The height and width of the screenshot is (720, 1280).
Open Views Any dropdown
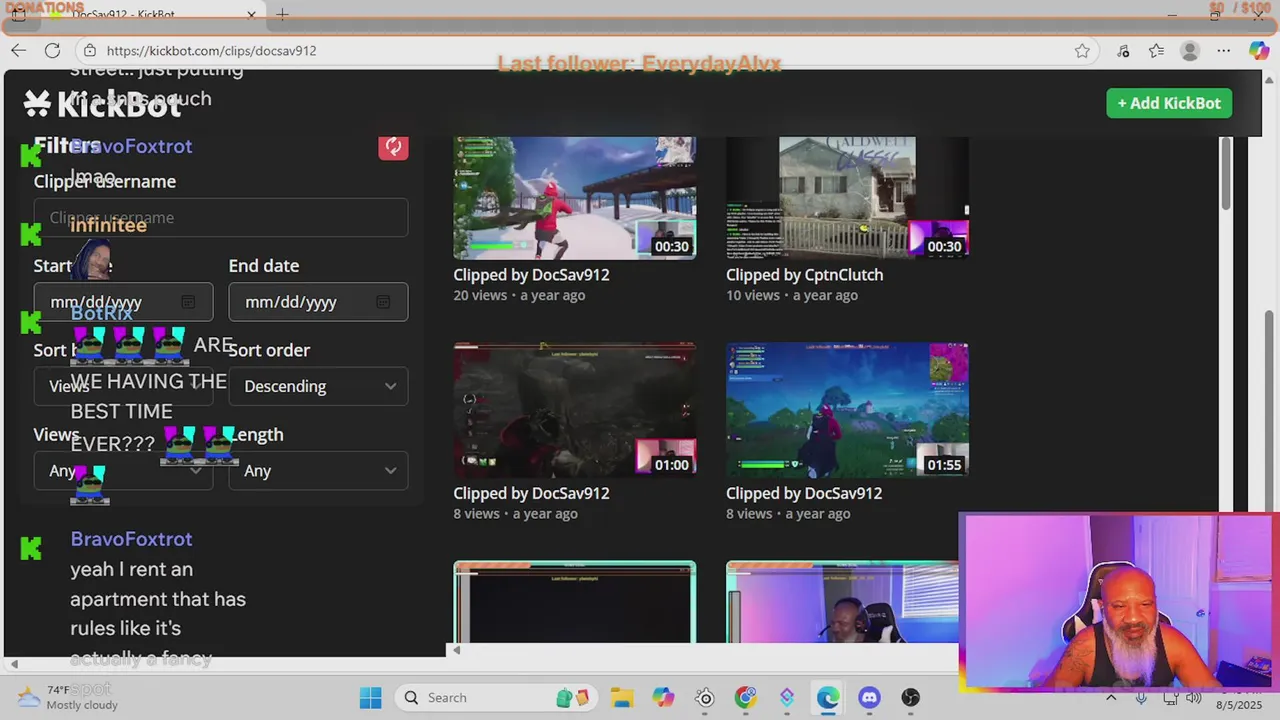click(123, 471)
